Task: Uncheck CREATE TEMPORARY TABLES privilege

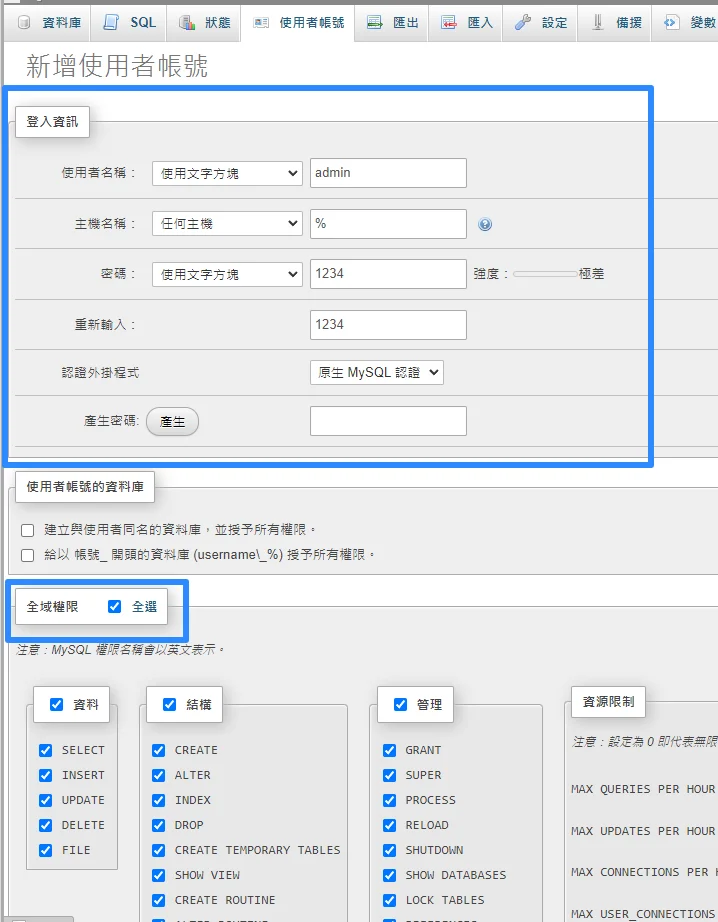Action: pyautogui.click(x=158, y=850)
